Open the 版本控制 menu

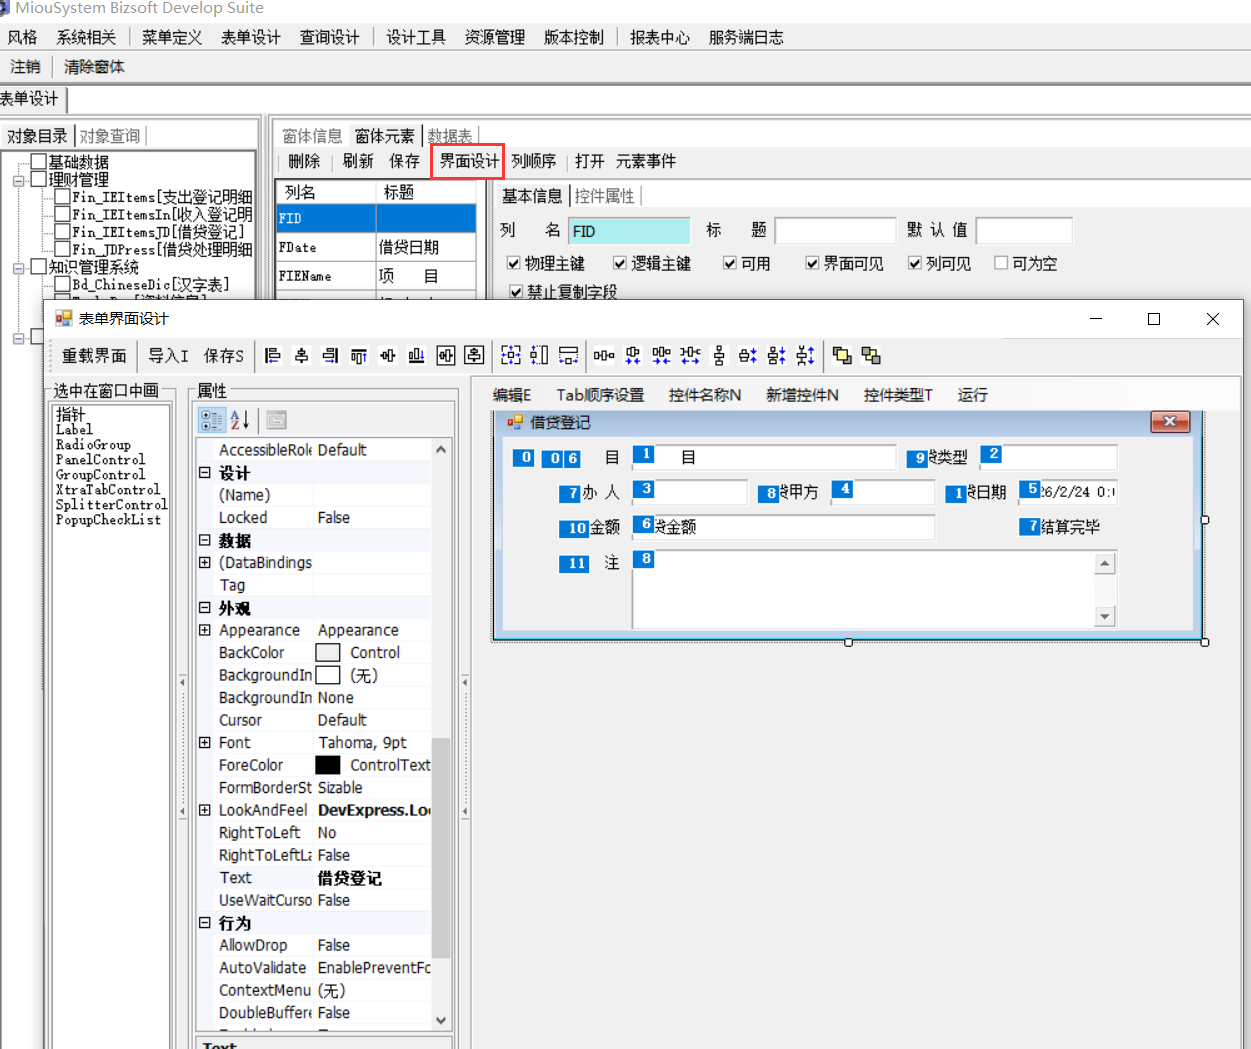[573, 37]
